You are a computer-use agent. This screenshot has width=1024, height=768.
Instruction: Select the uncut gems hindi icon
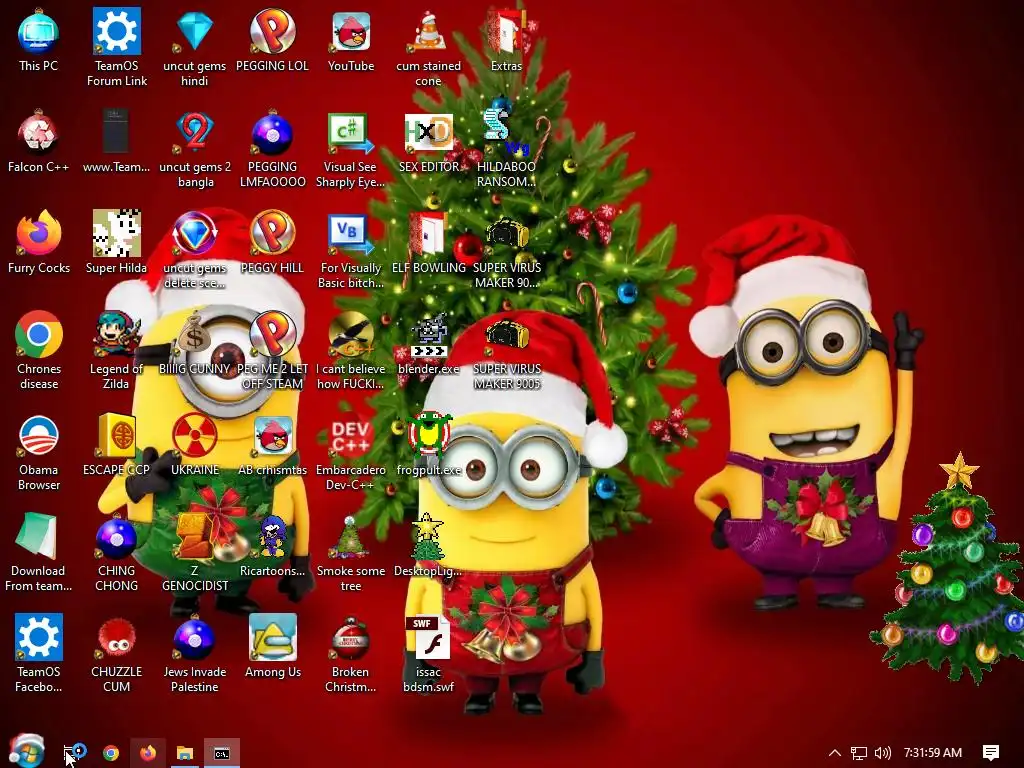195,48
